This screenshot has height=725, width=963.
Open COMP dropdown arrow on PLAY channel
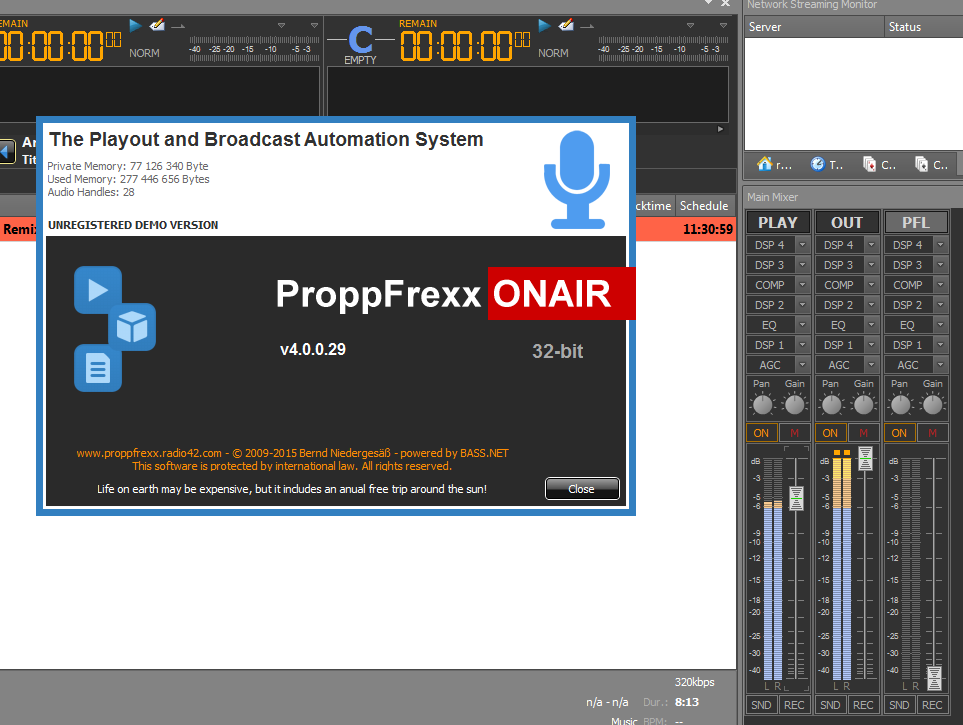(803, 284)
